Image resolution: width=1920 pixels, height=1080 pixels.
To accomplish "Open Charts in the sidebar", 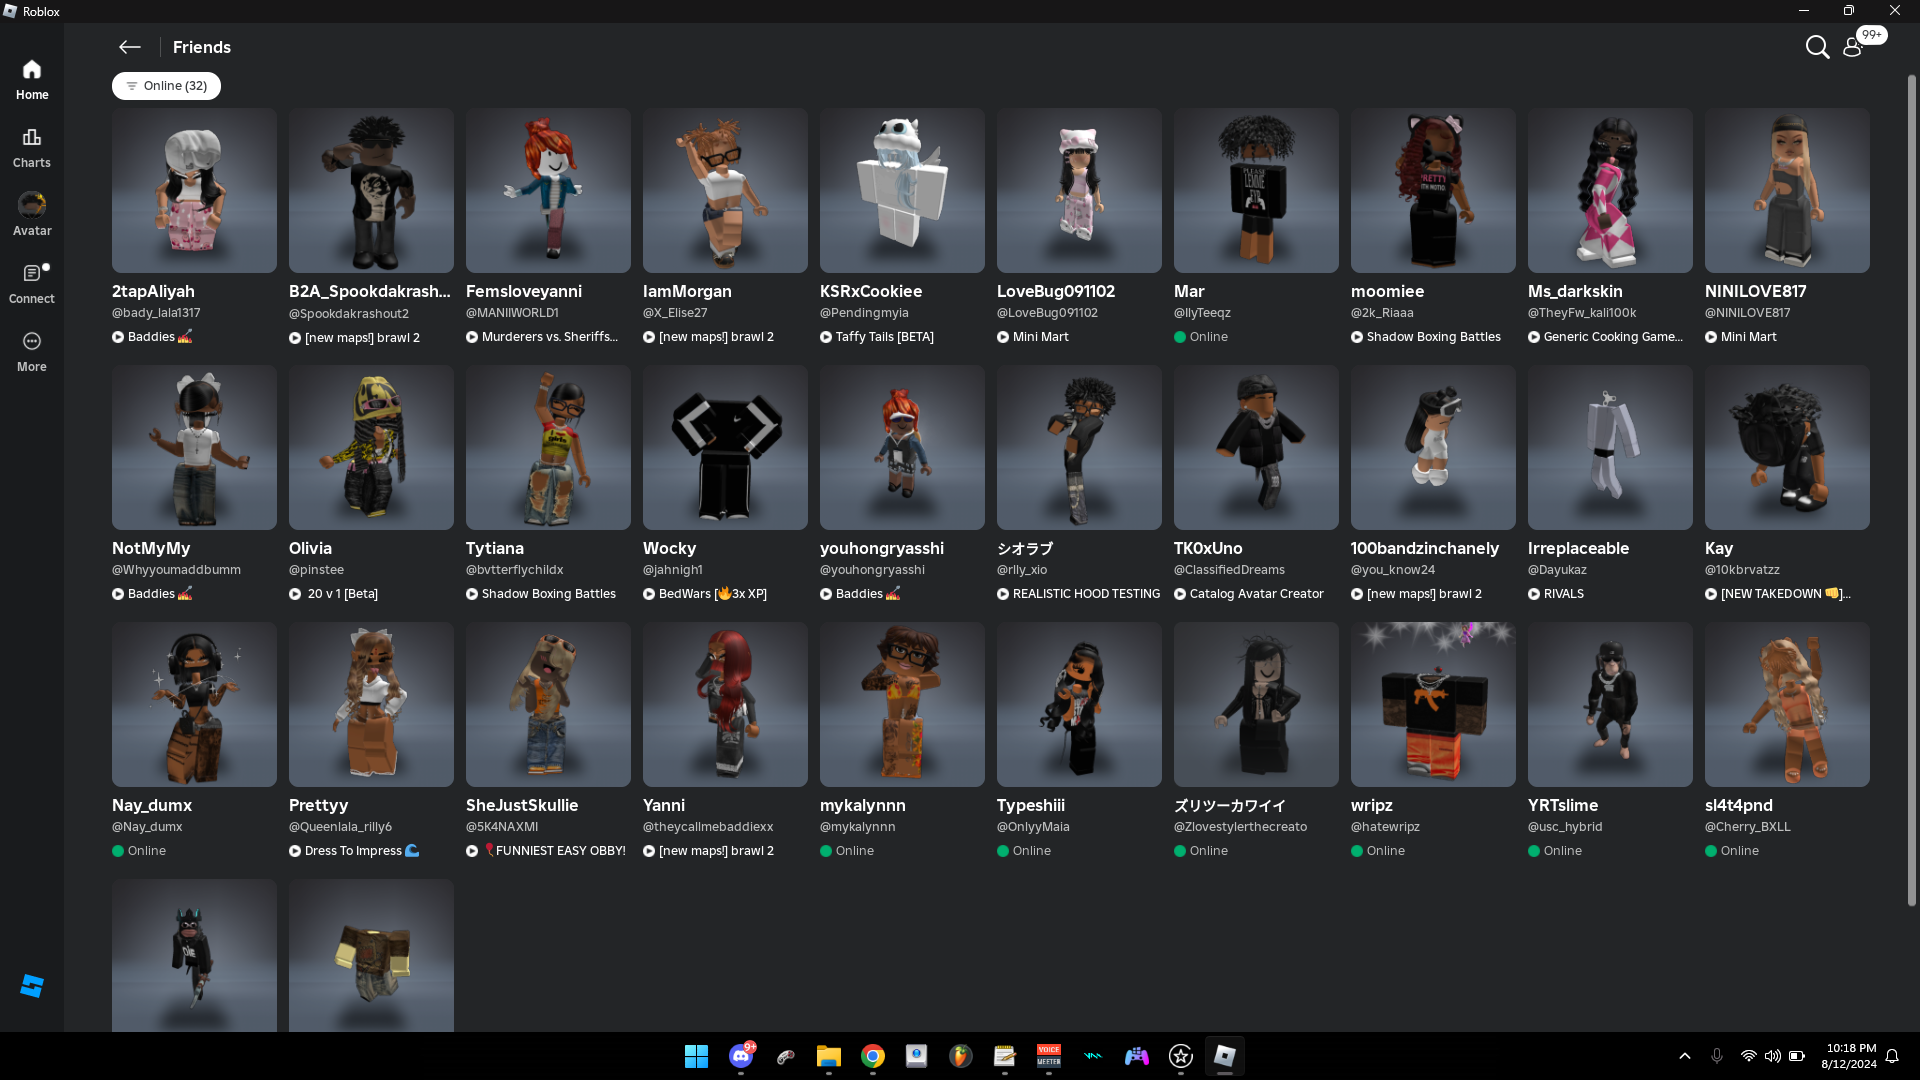I will pyautogui.click(x=32, y=147).
